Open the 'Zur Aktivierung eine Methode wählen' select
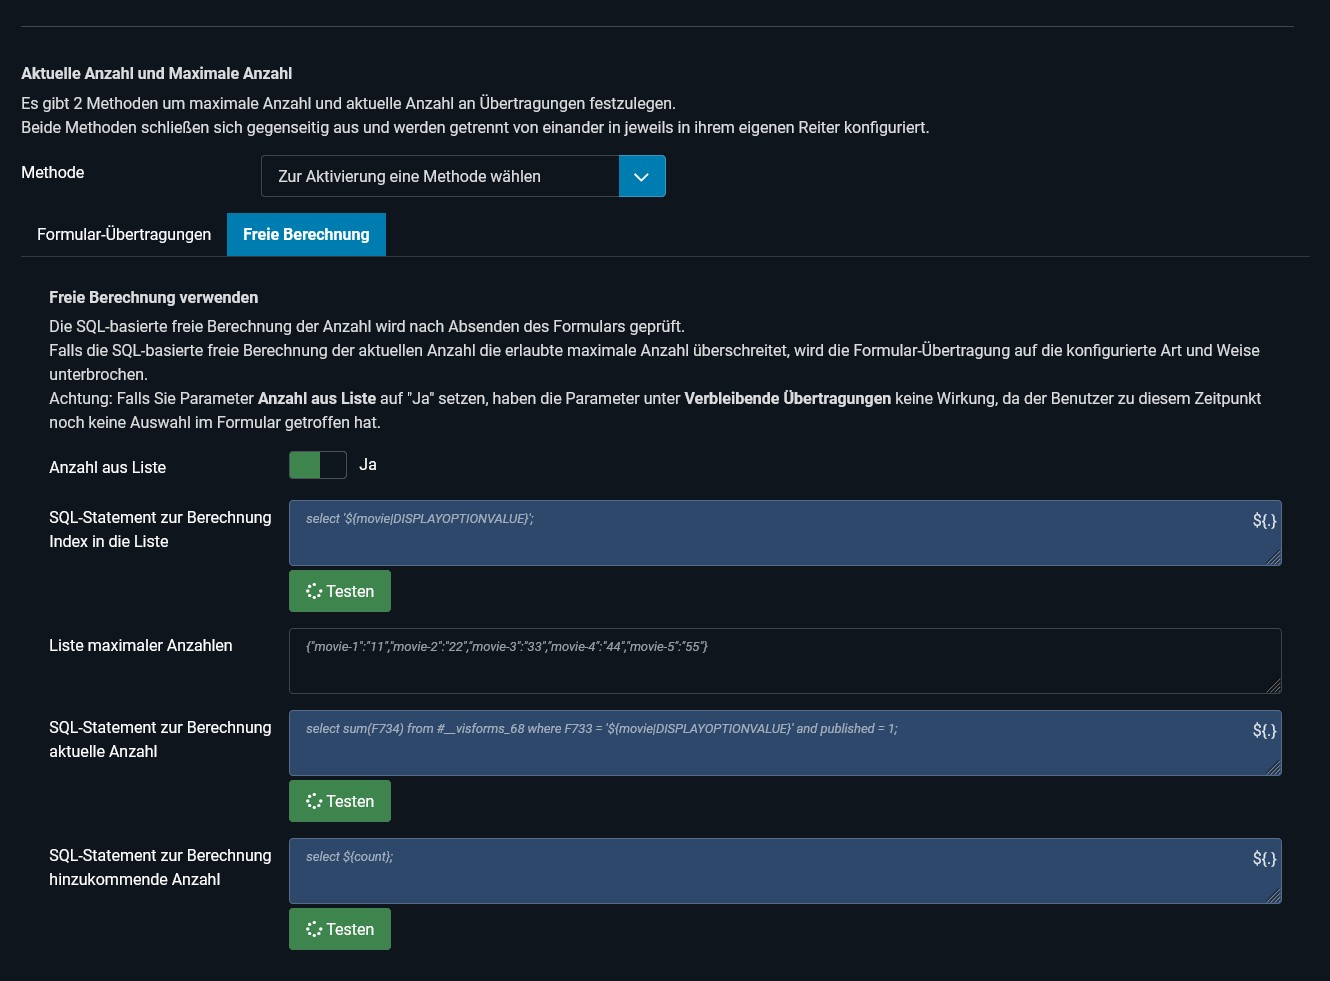This screenshot has height=981, width=1330. 440,177
